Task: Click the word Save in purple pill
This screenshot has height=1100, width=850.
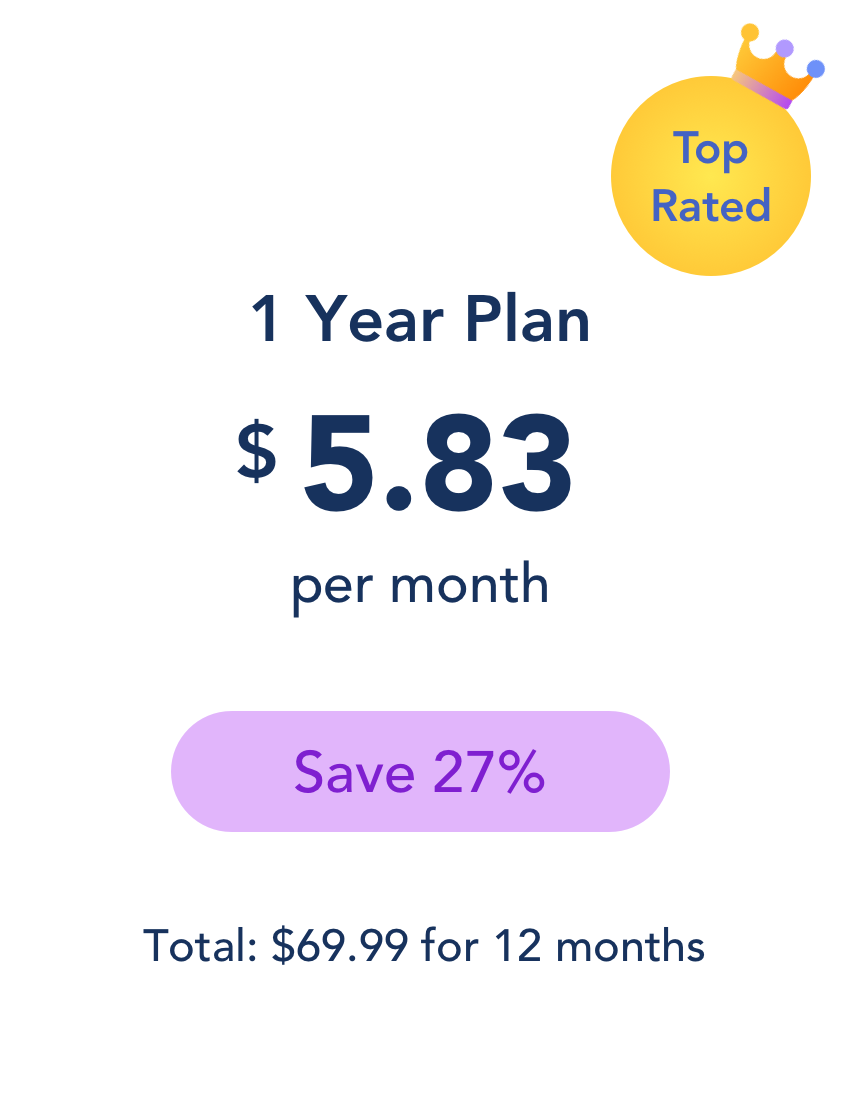Action: (x=354, y=772)
